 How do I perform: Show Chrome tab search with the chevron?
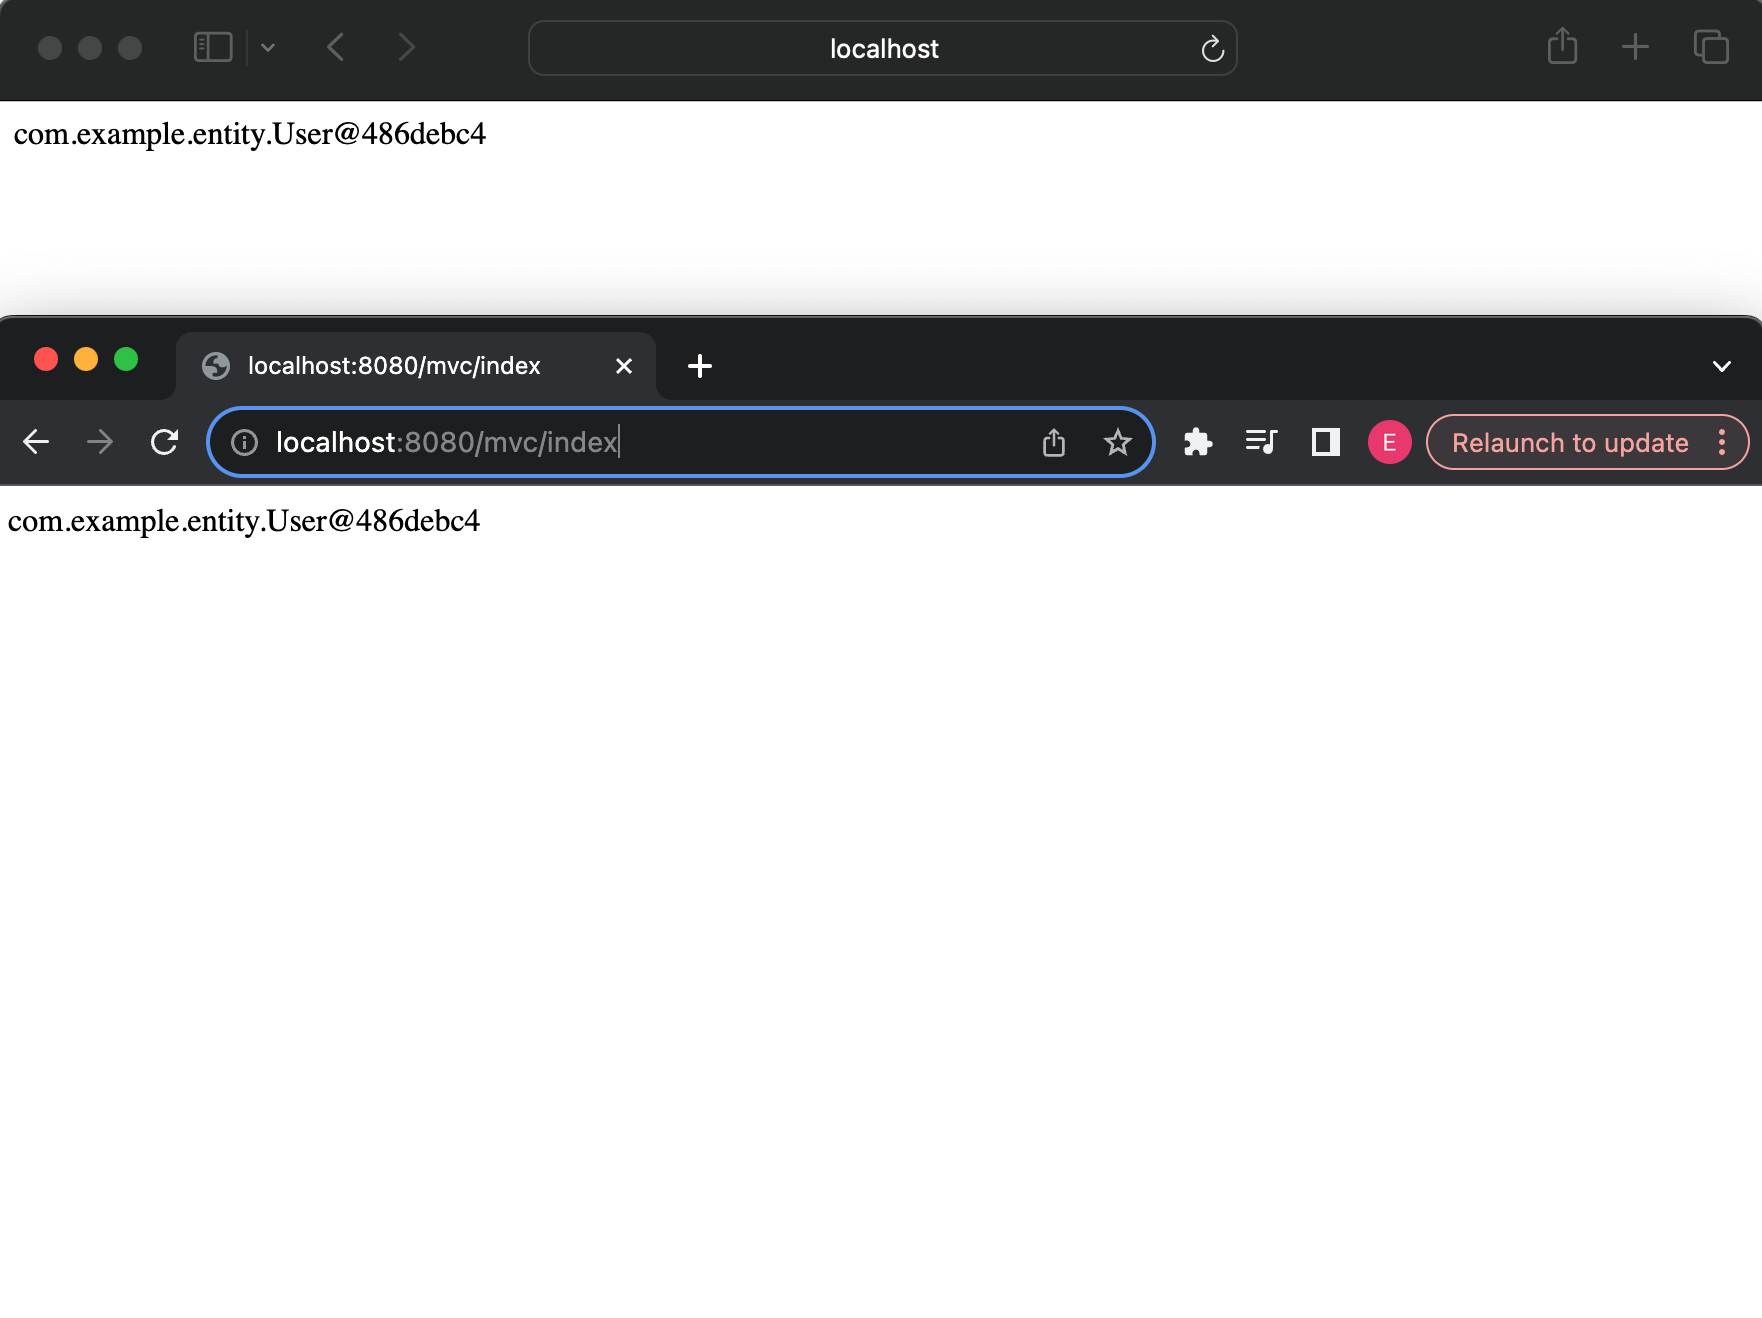pyautogui.click(x=1721, y=366)
